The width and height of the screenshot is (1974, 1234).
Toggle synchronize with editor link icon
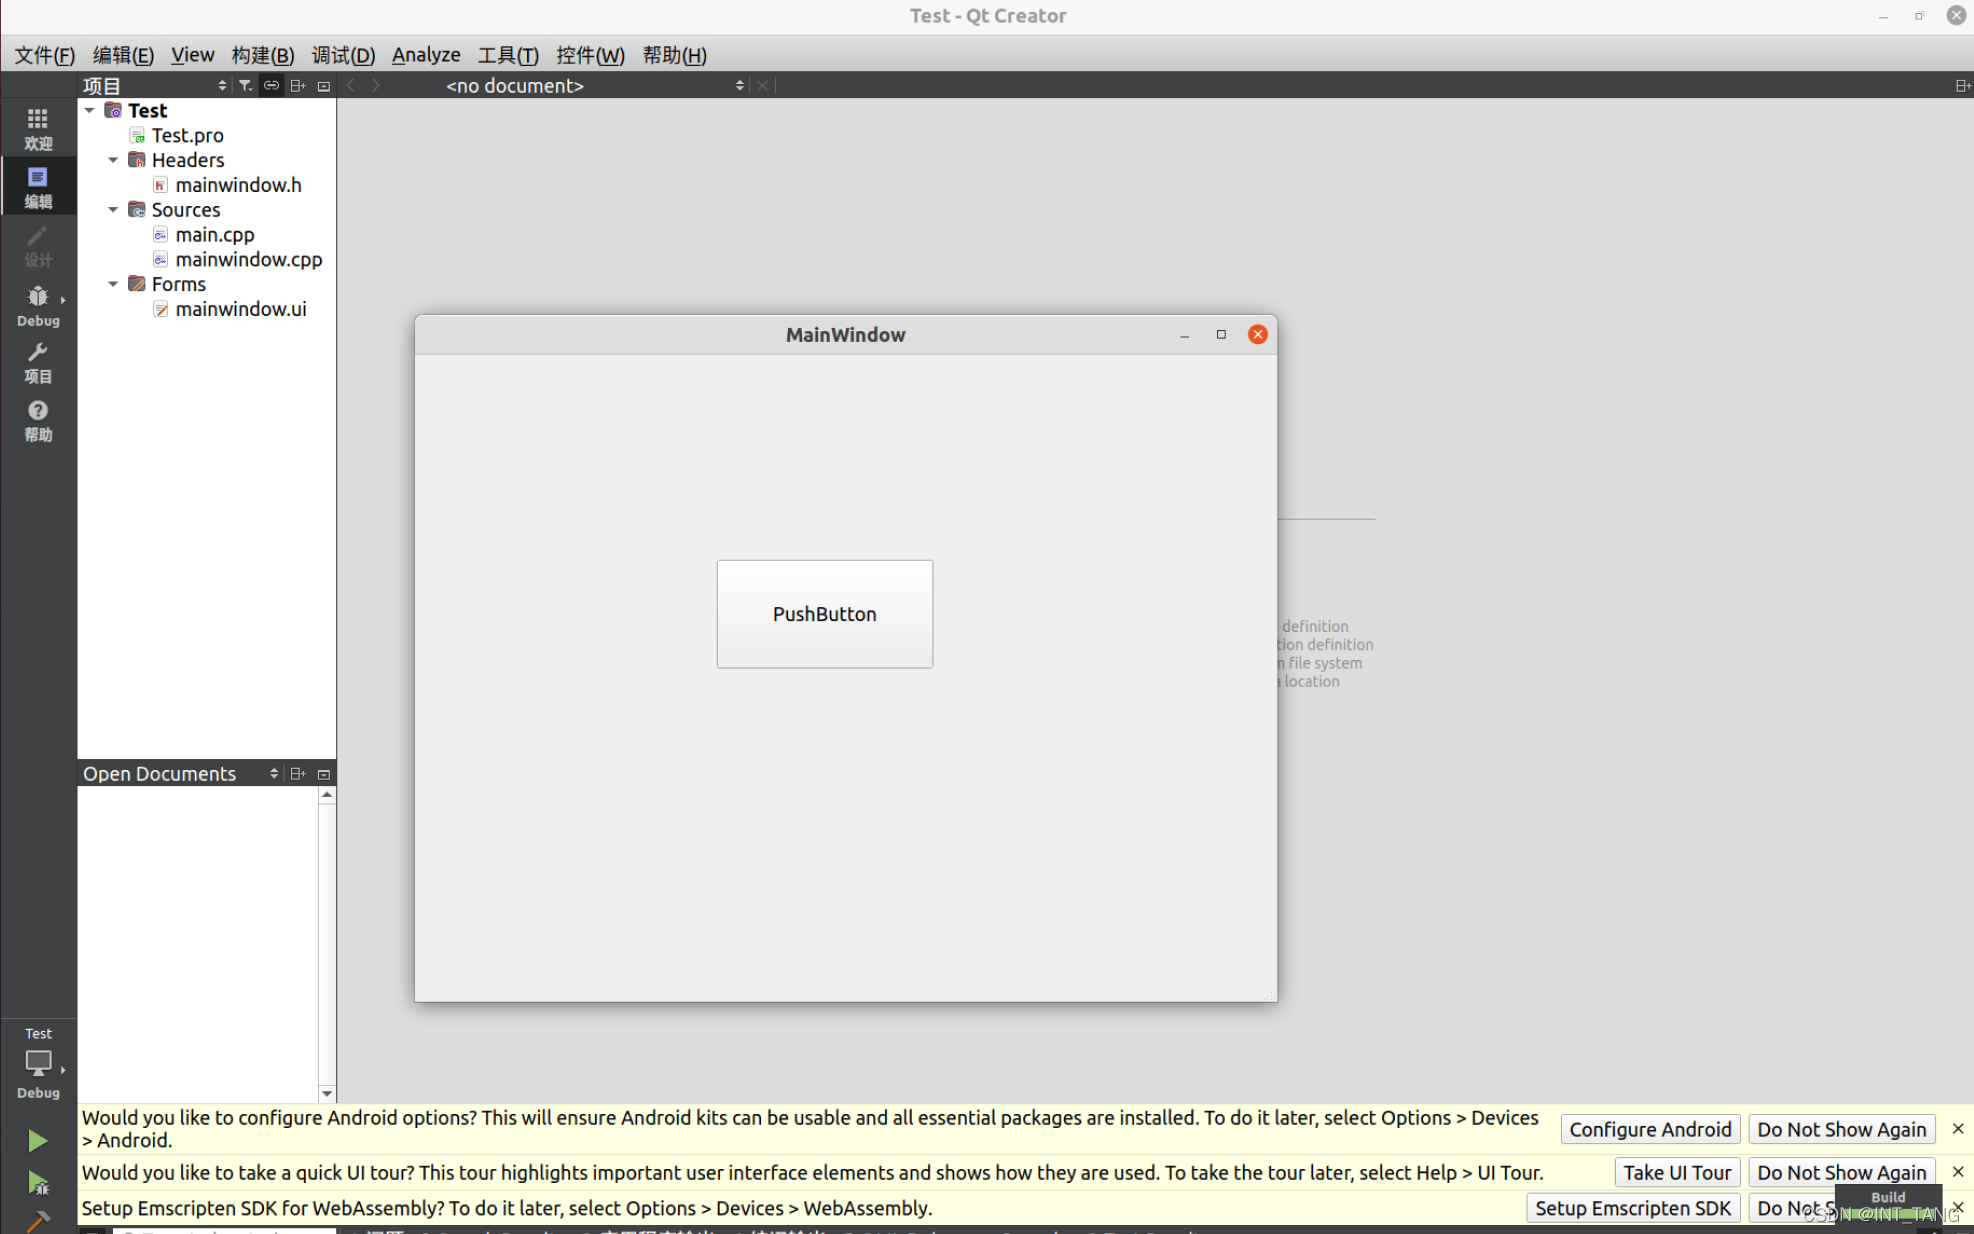pos(271,86)
